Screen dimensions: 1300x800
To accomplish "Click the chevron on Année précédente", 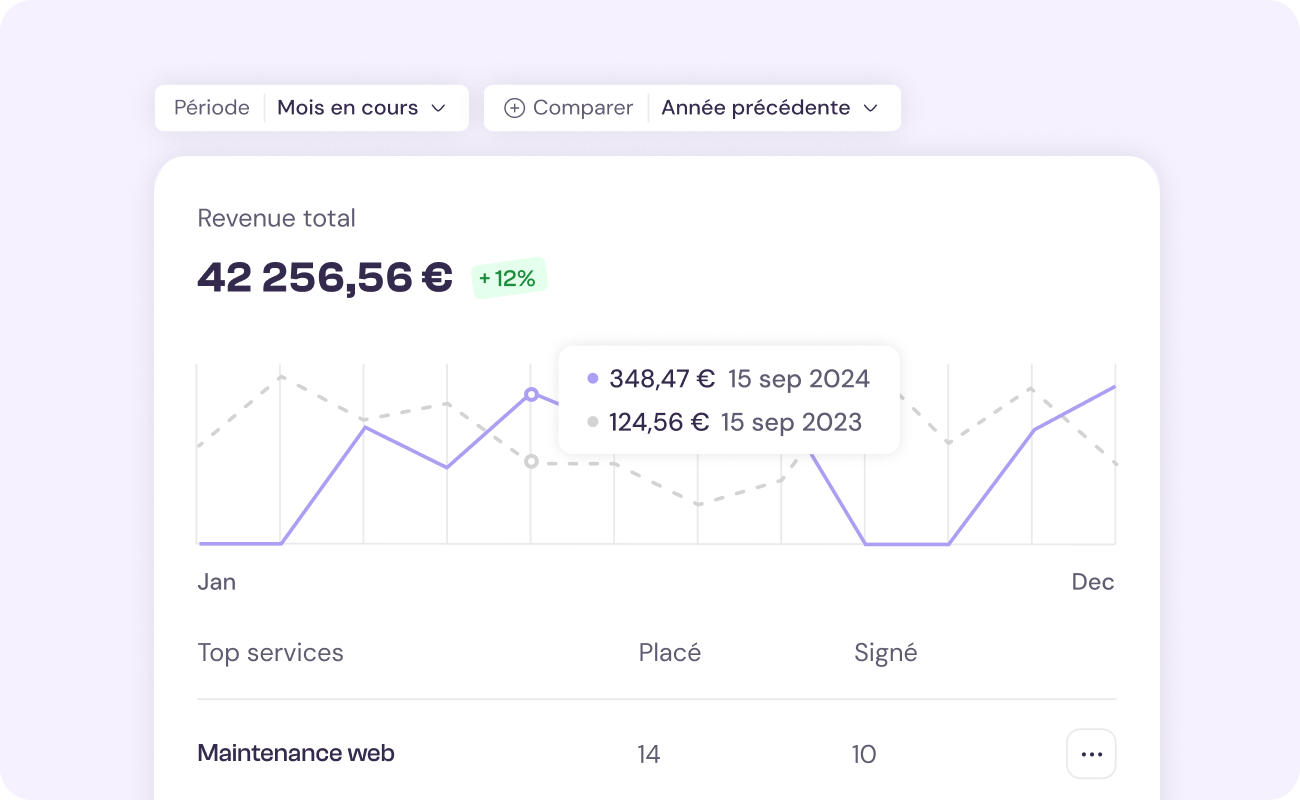I will pos(871,108).
